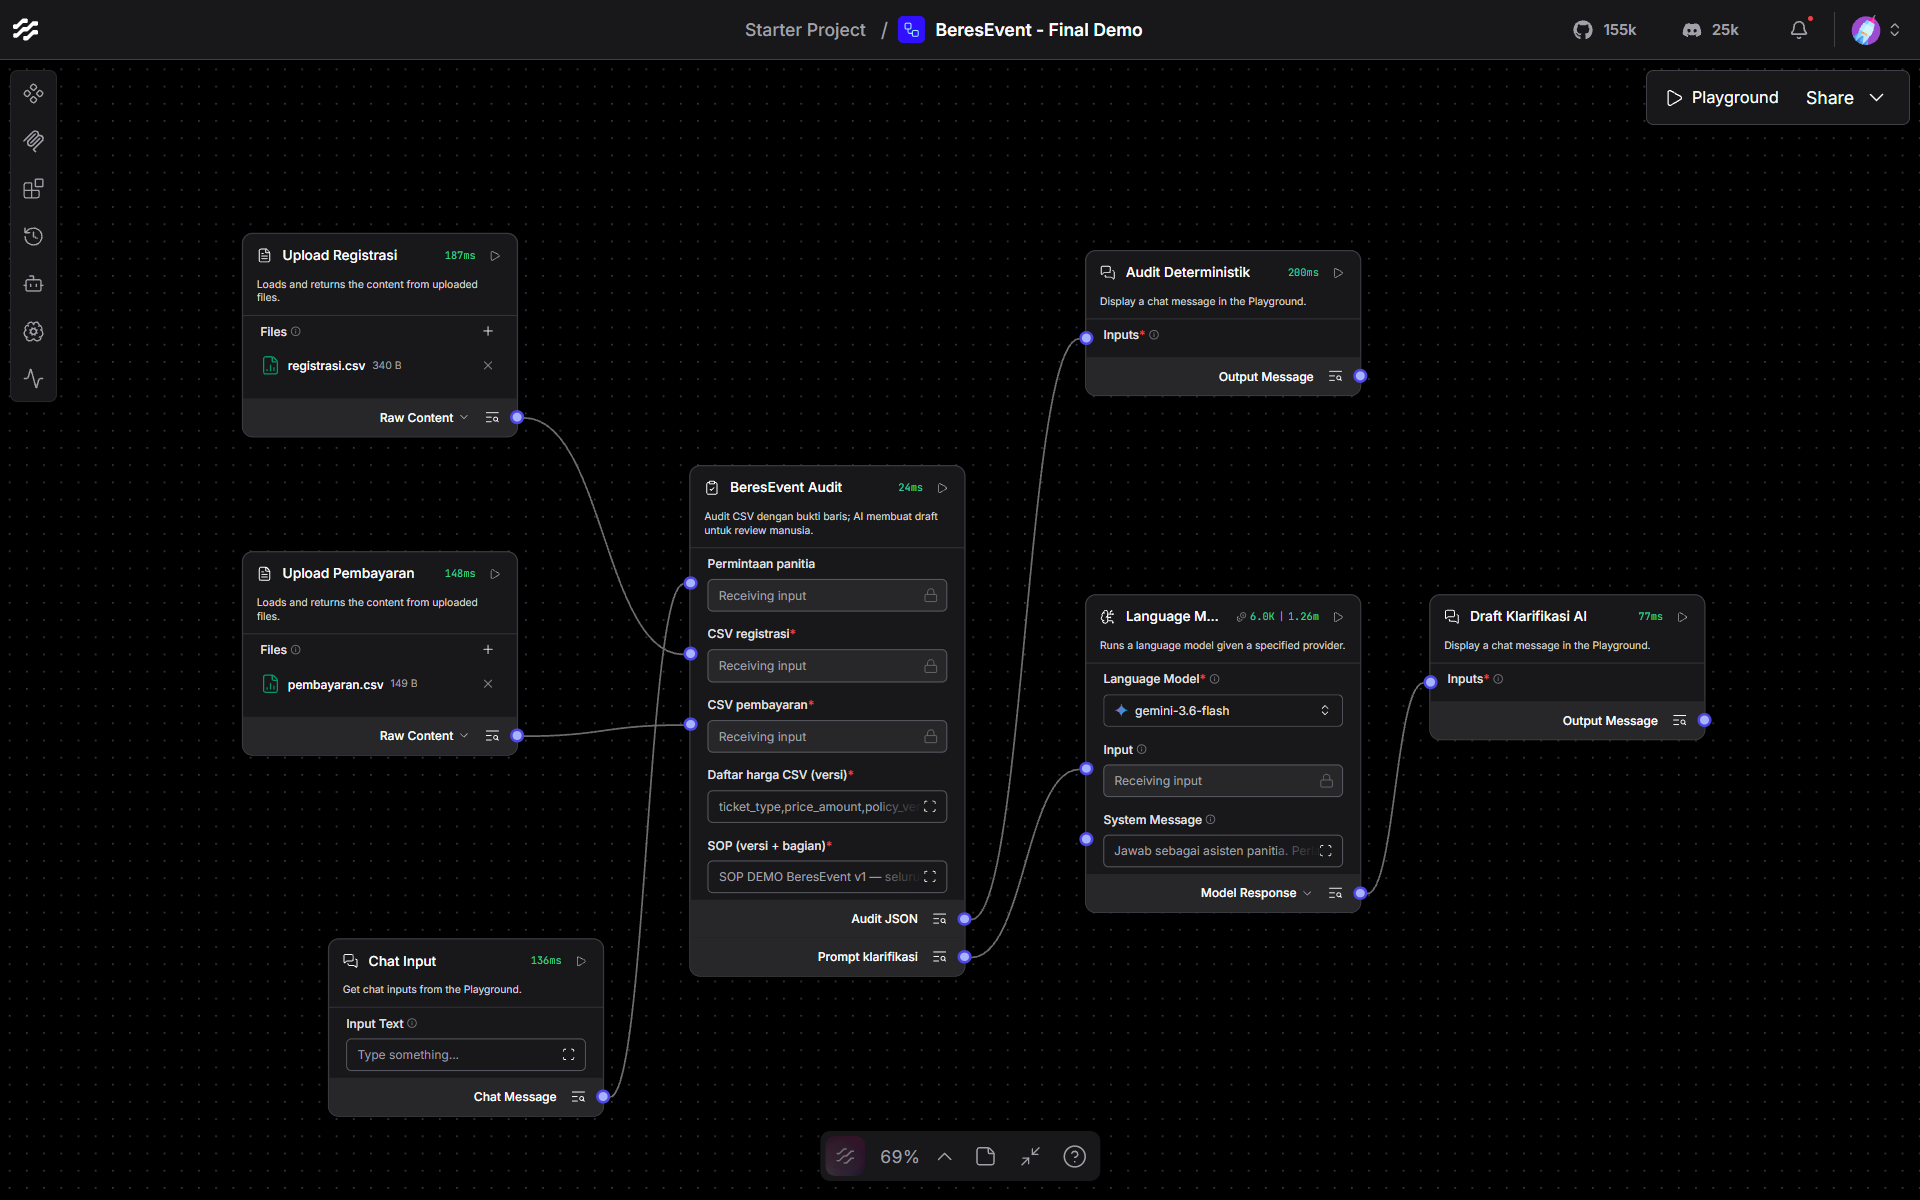
Task: Open the notifications bell
Action: [x=1799, y=30]
